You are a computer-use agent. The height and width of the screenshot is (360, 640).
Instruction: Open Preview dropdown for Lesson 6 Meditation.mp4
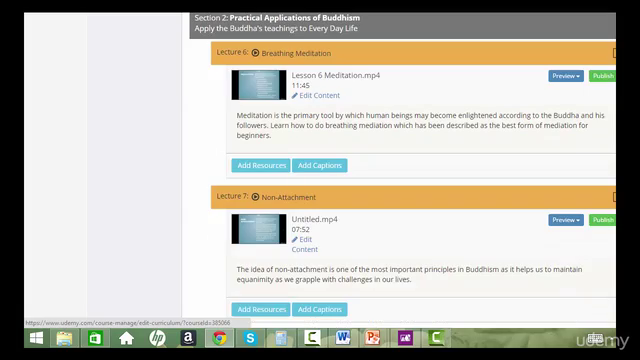566,76
